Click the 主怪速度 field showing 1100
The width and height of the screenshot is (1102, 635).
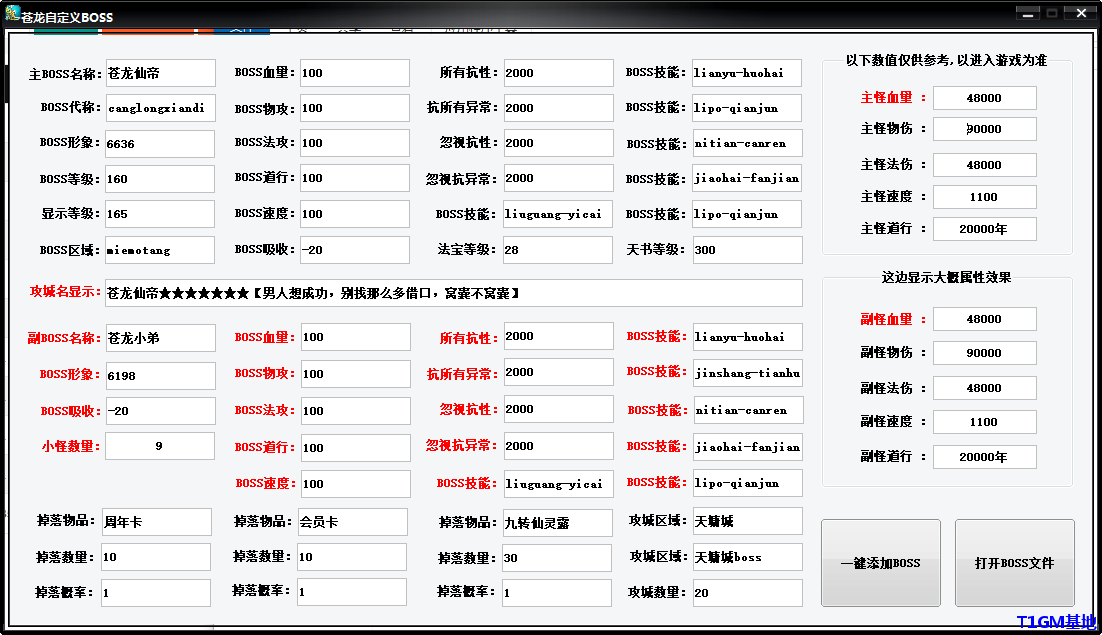[985, 197]
